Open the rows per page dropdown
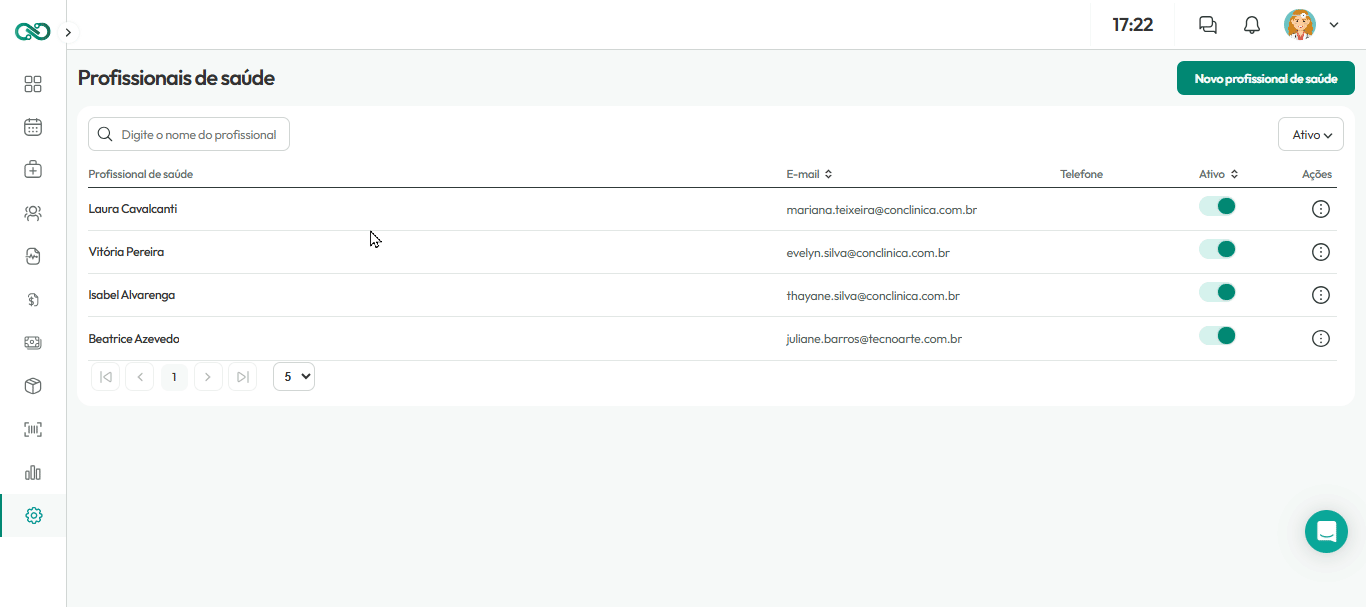 tap(294, 376)
